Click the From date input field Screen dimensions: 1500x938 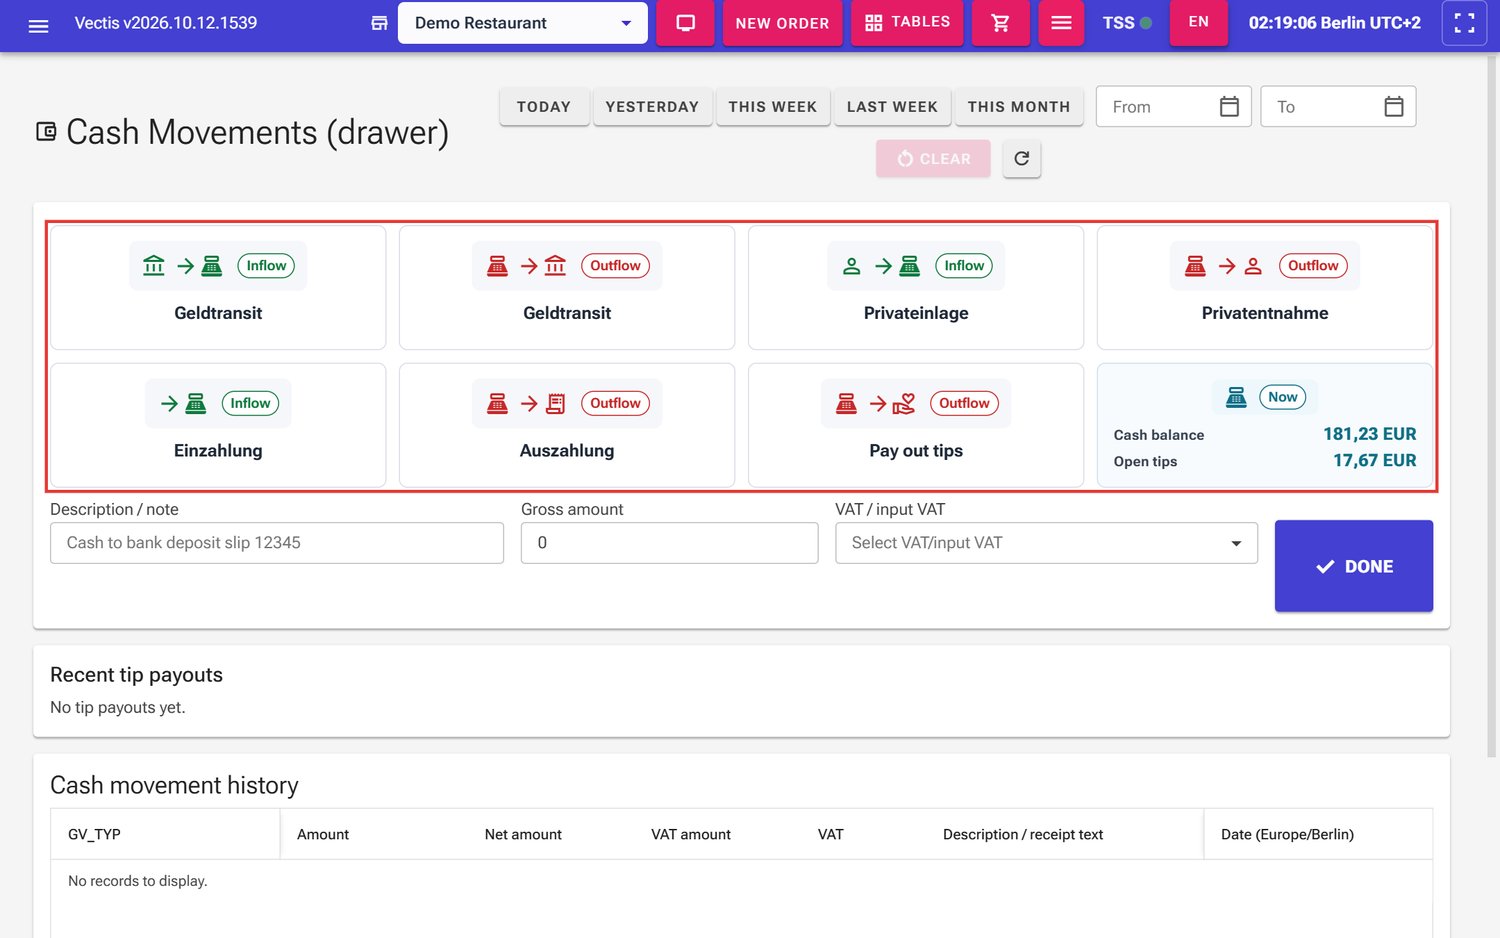coord(1174,106)
